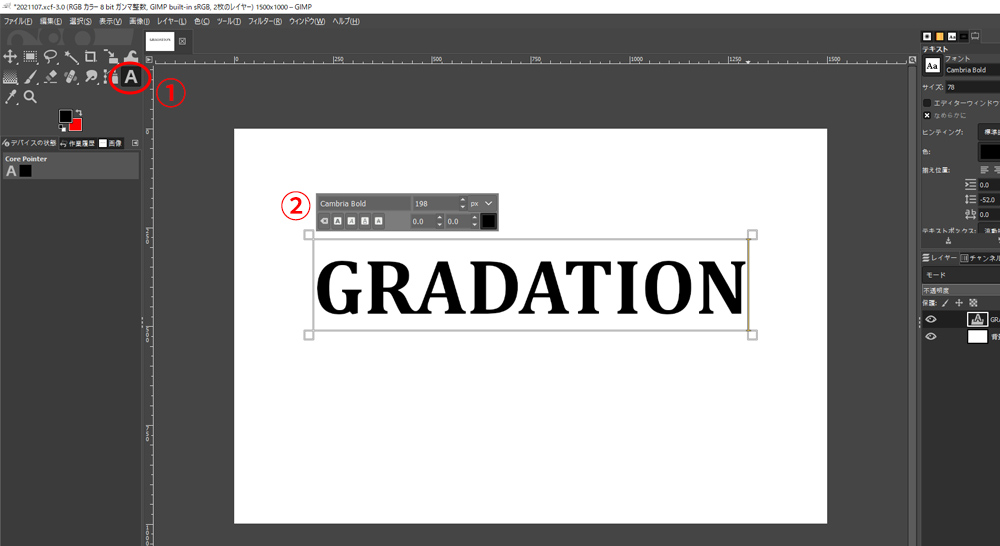Select the Smudge tool
Screen dimensions: 1000x546
pos(91,77)
